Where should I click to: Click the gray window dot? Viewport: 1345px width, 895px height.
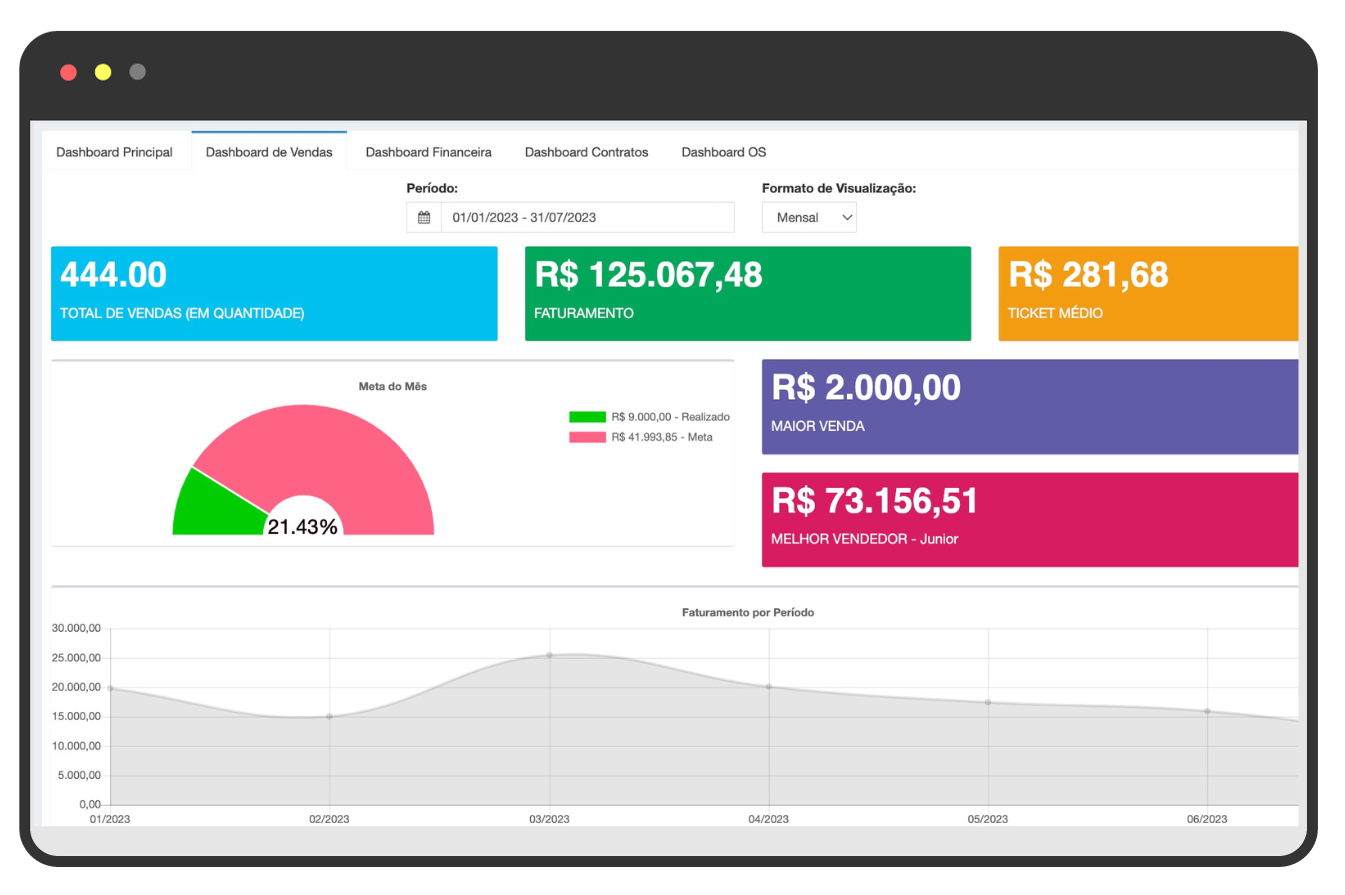tap(138, 72)
